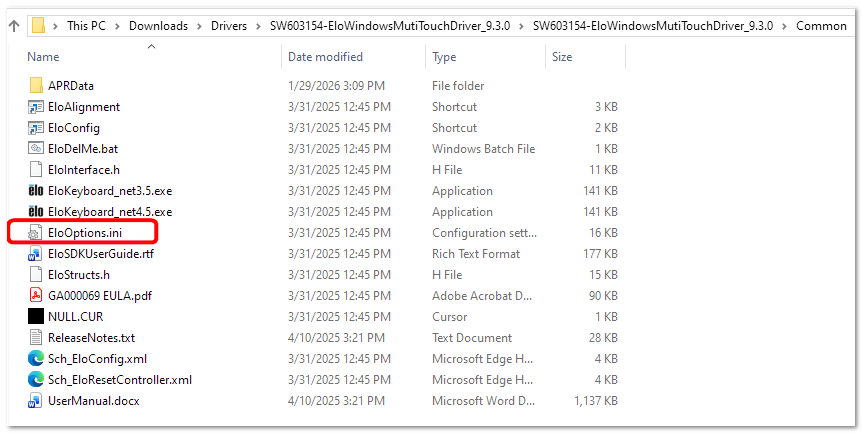Expand chevron after Downloads breadcrumb

click(x=200, y=26)
